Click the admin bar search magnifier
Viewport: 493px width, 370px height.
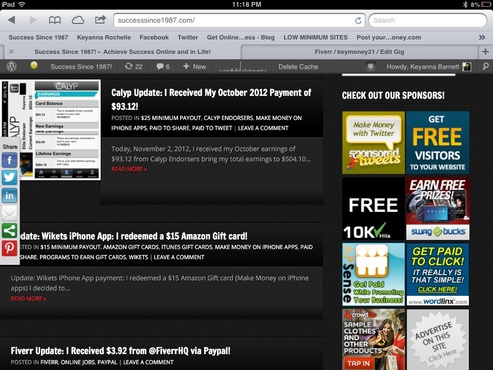[486, 67]
